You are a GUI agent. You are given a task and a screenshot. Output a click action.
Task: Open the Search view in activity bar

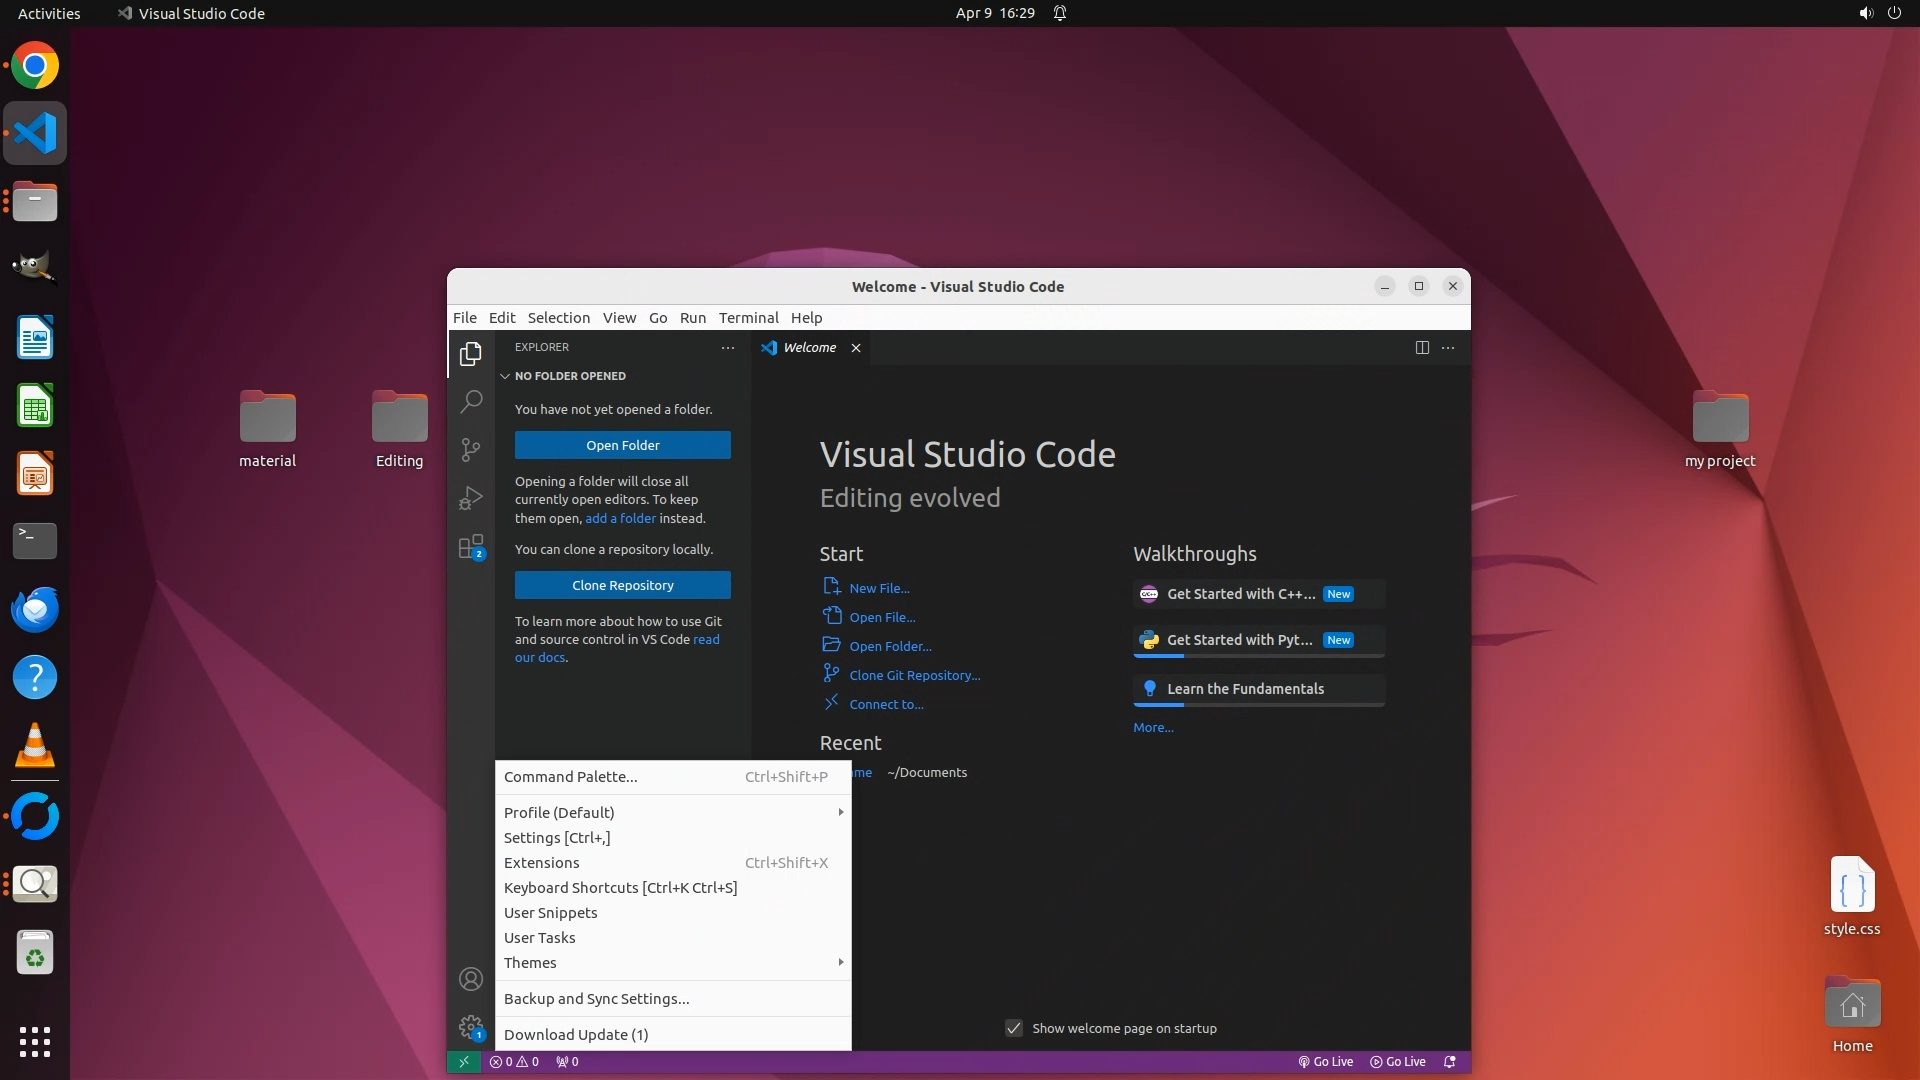(x=471, y=402)
